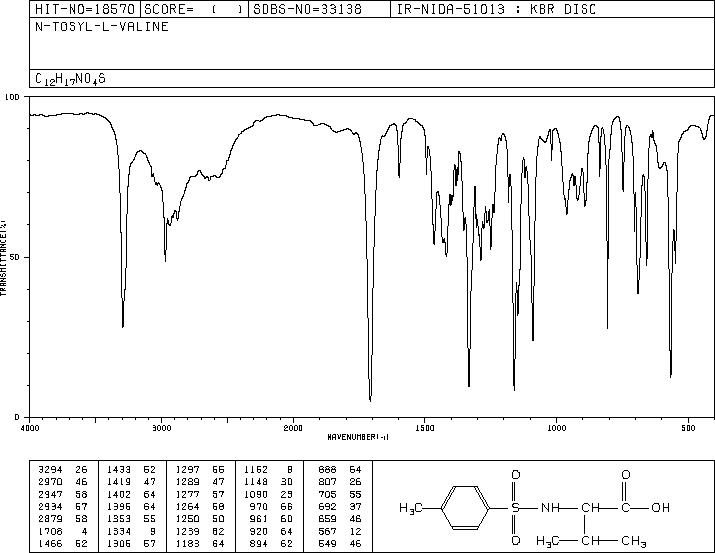This screenshot has width=715, height=553.
Task: Click the HIT-NO=18570 header field
Action: (x=84, y=9)
